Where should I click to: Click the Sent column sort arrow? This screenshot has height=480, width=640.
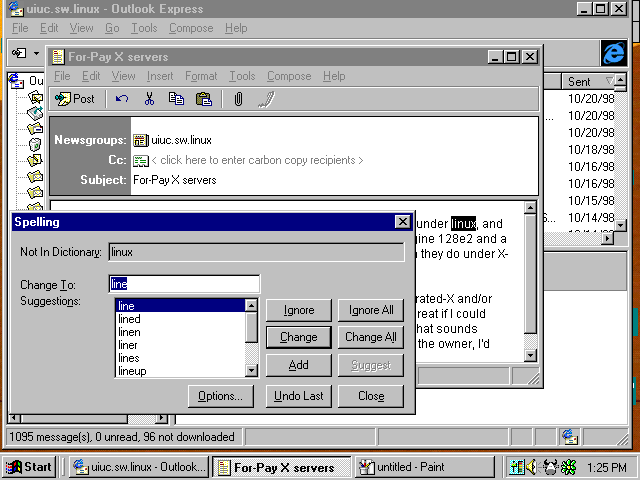[x=609, y=81]
